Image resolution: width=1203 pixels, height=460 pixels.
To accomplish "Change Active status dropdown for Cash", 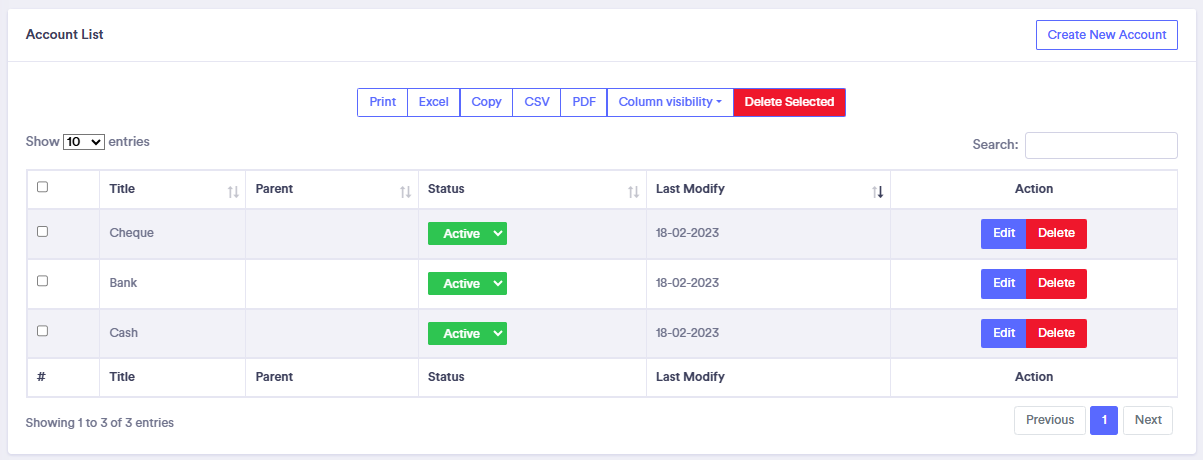I will click(467, 333).
